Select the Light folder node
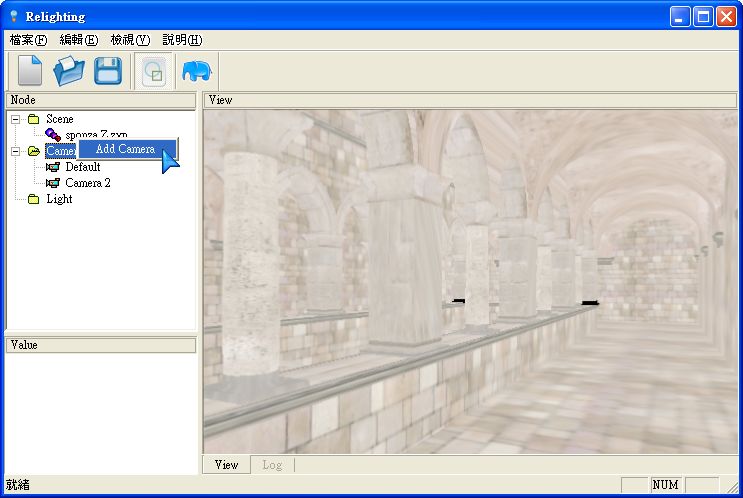This screenshot has width=743, height=498. 59,199
